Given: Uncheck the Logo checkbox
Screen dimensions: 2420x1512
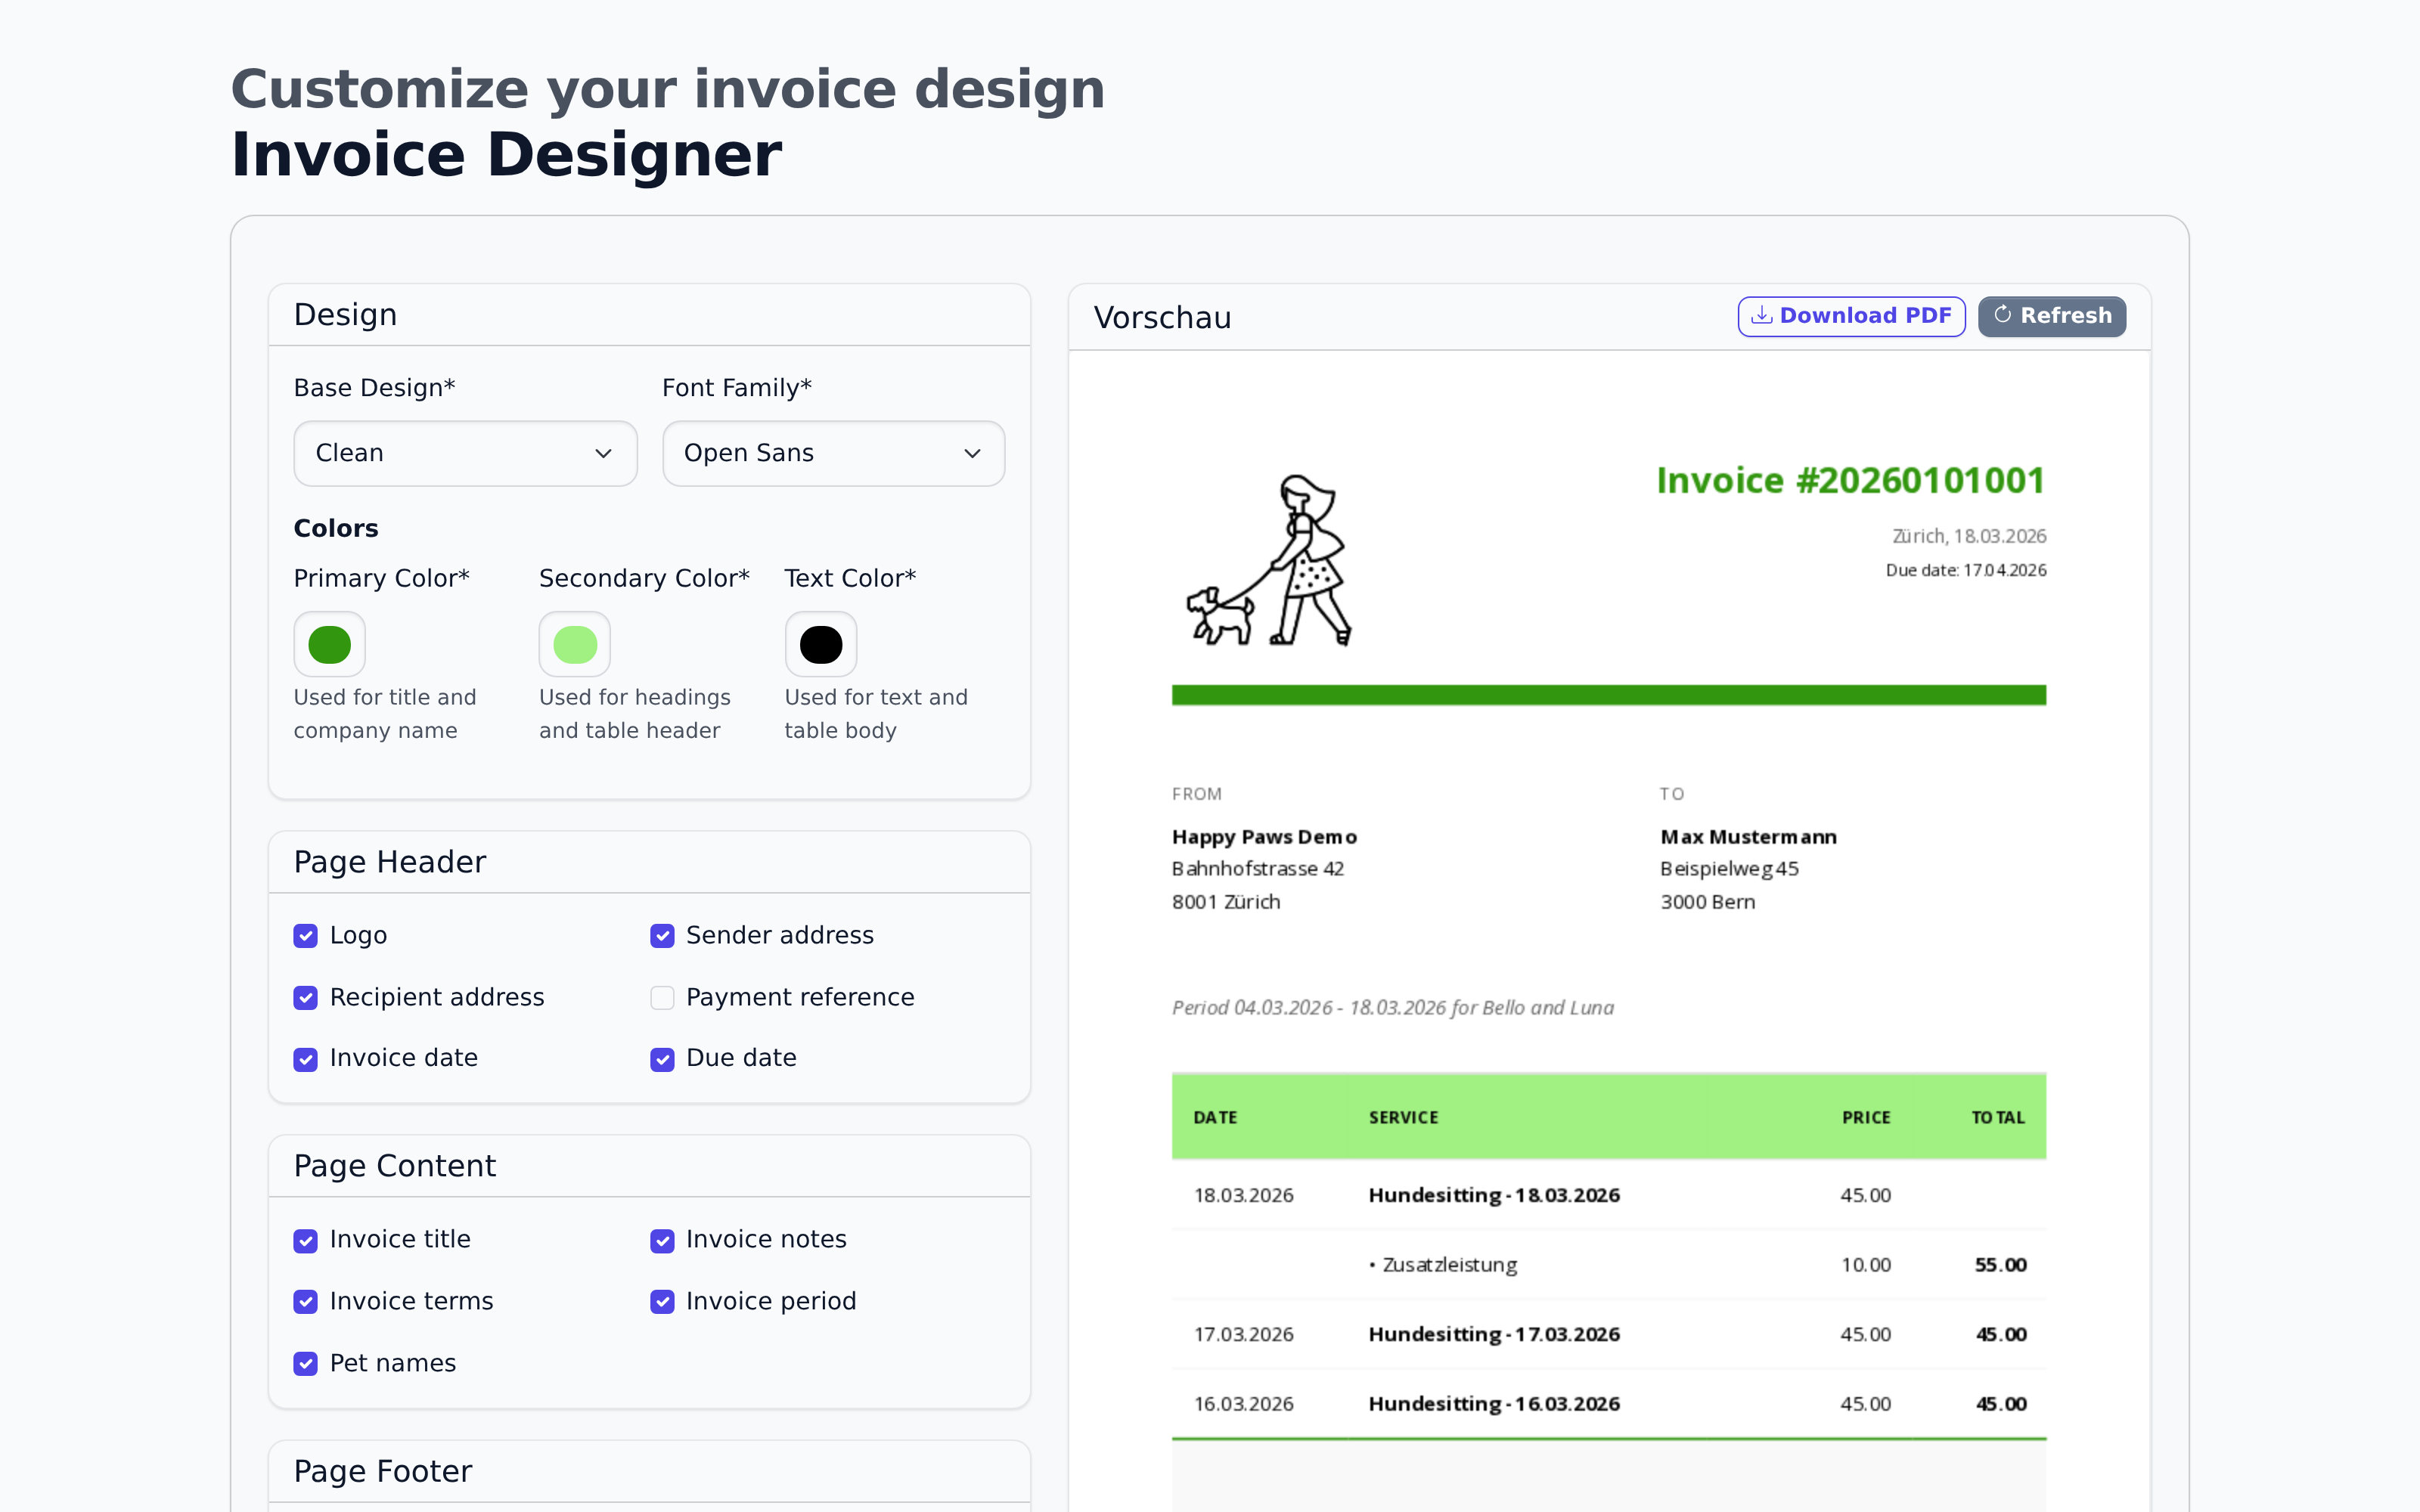Looking at the screenshot, I should pyautogui.click(x=305, y=936).
